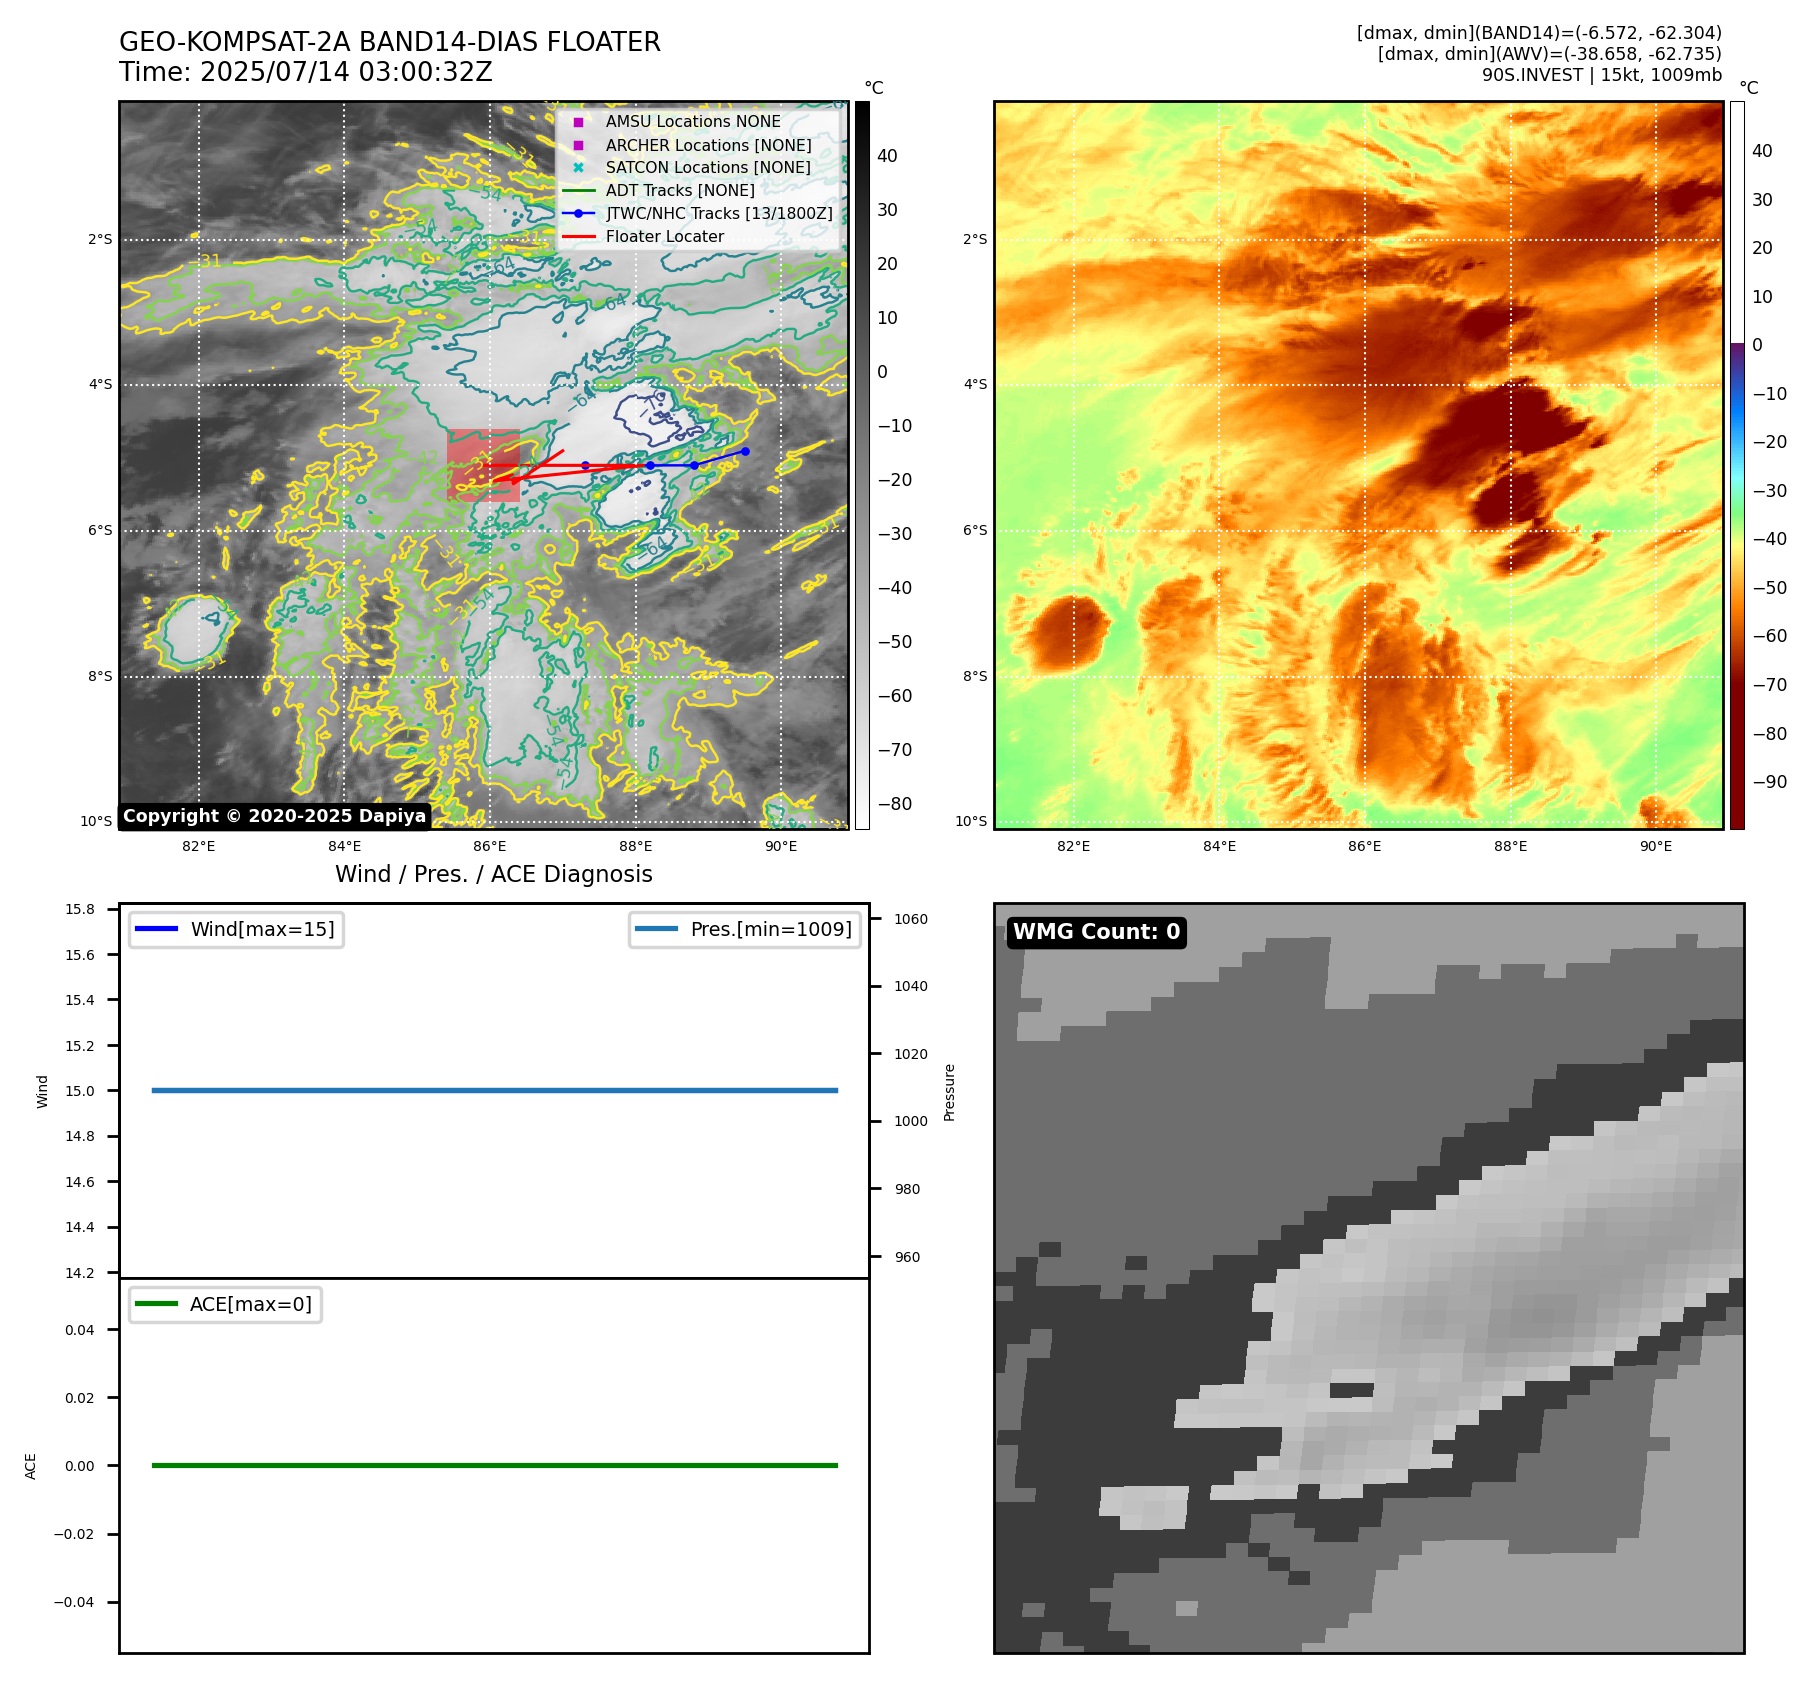Screen dimensions: 1813x1690
Task: Click the ACE[max=0] legend entry
Action: tap(225, 1304)
